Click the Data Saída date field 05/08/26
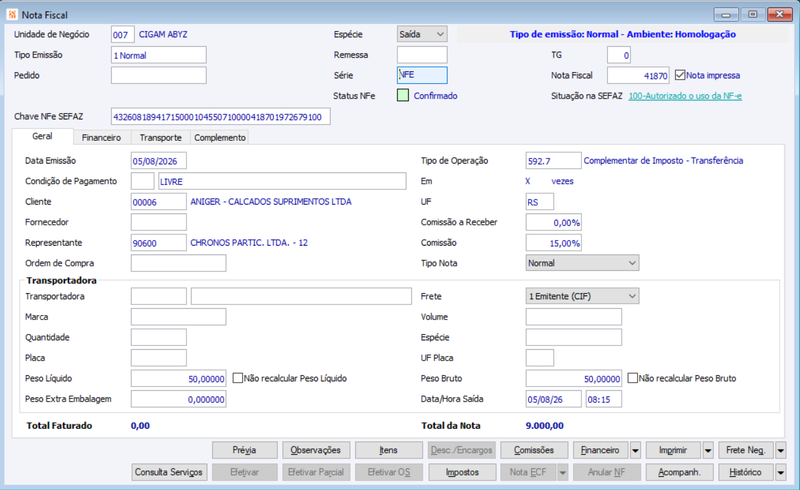 [554, 399]
